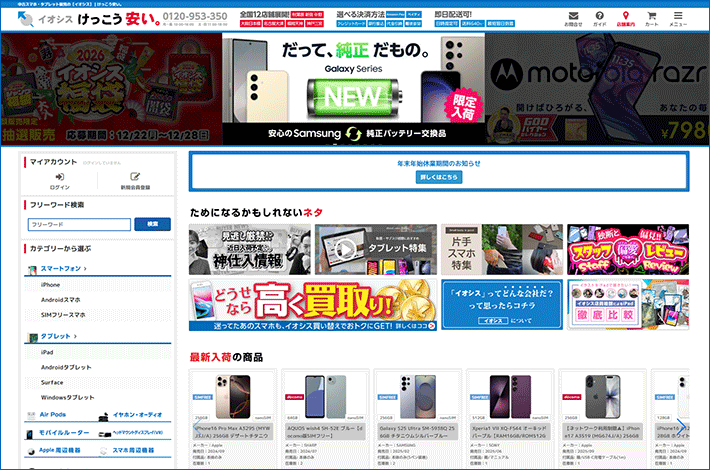Click the Galaxy 純正バッテリー交換品 banner
710x470 pixels.
pyautogui.click(x=354, y=90)
